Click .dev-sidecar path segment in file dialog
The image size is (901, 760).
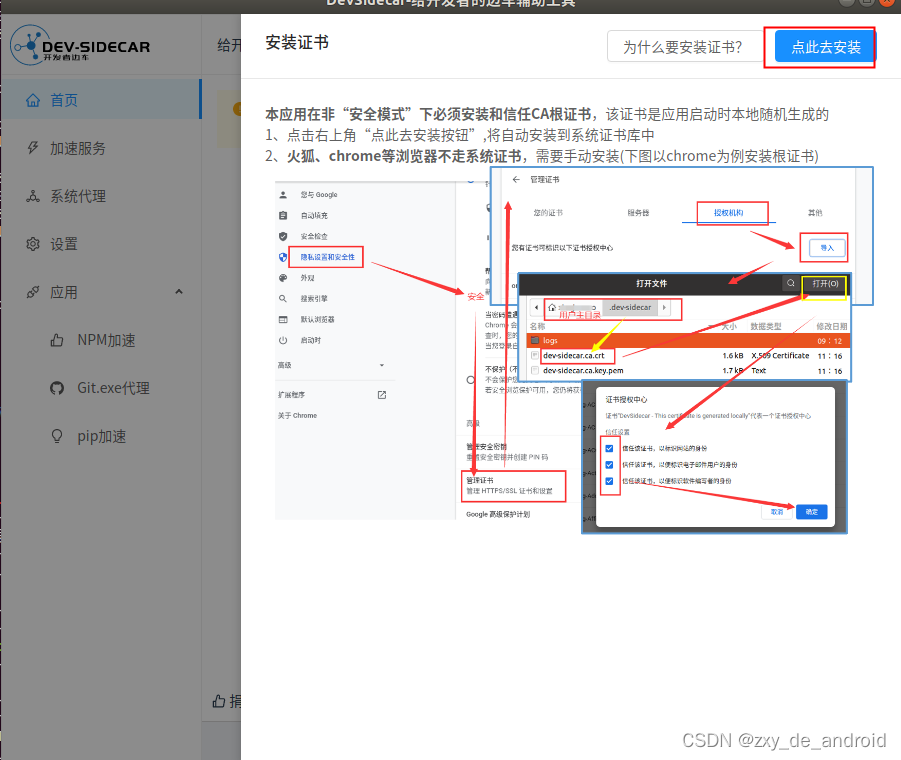click(630, 307)
